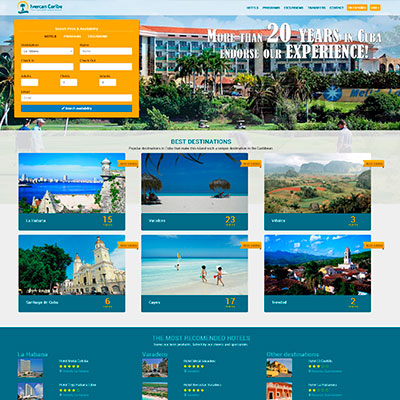Click the hotel count 23 on Varadero card
Screen dimensions: 400x400
[x=230, y=220]
